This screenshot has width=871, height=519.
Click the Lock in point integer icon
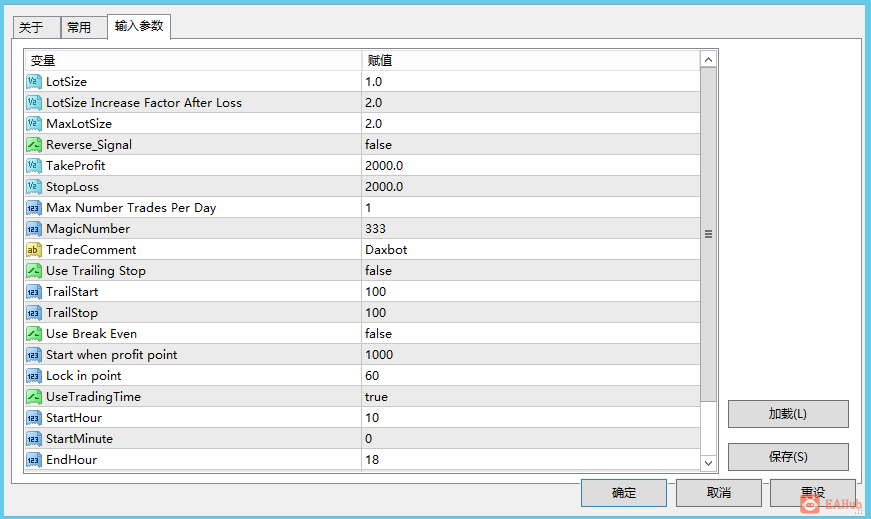[x=34, y=376]
